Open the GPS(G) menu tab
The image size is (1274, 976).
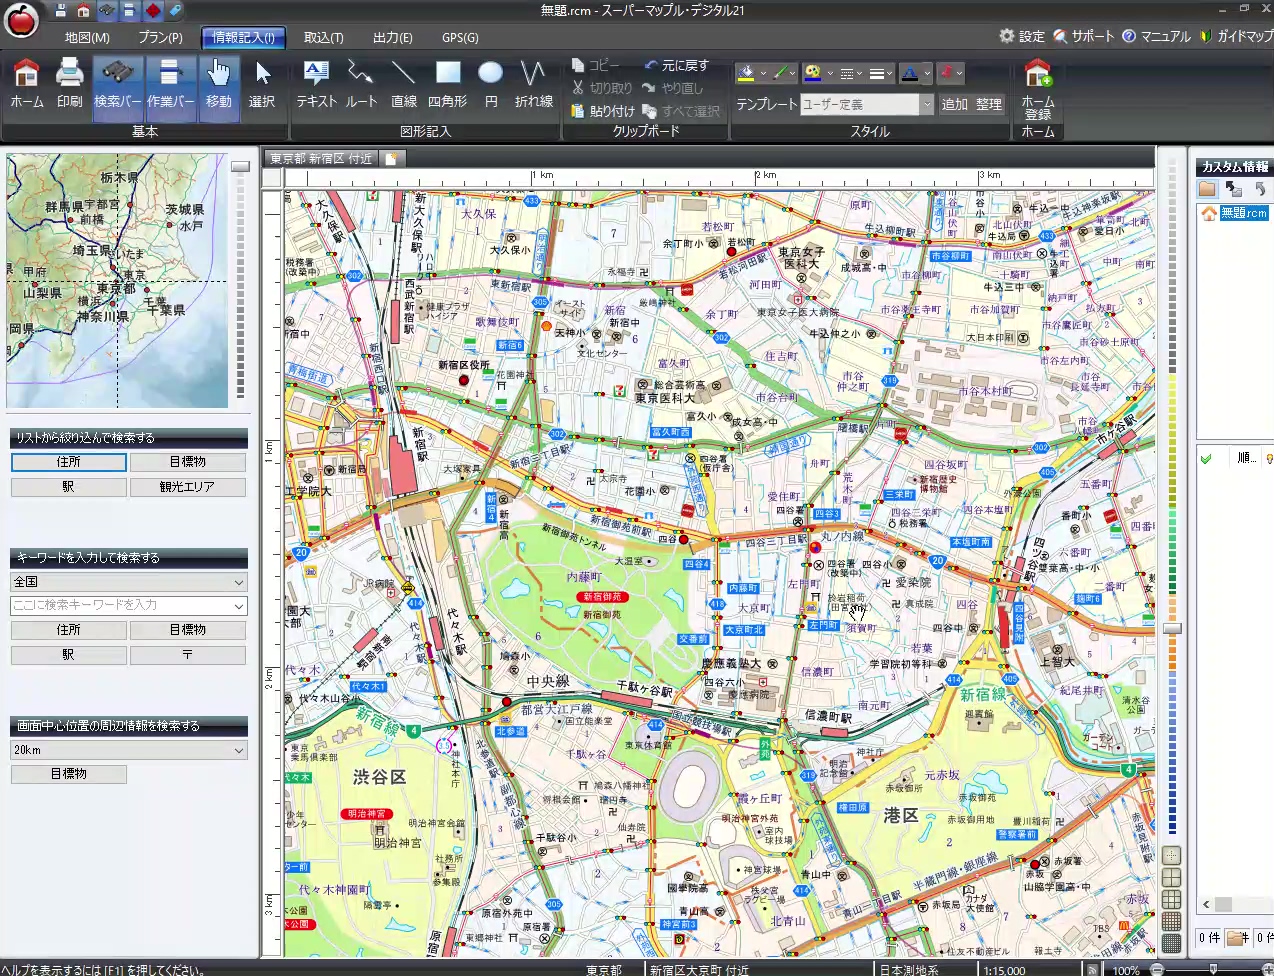click(460, 37)
